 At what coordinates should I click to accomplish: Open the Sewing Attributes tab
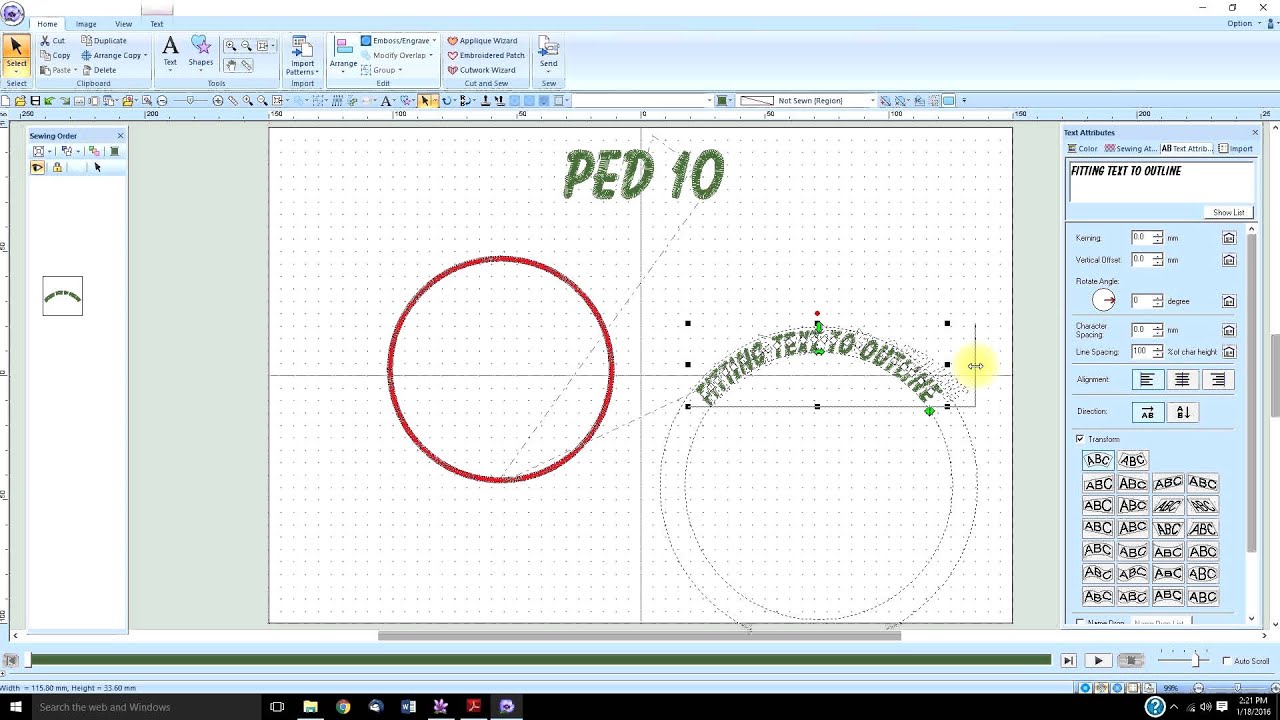pyautogui.click(x=1130, y=149)
